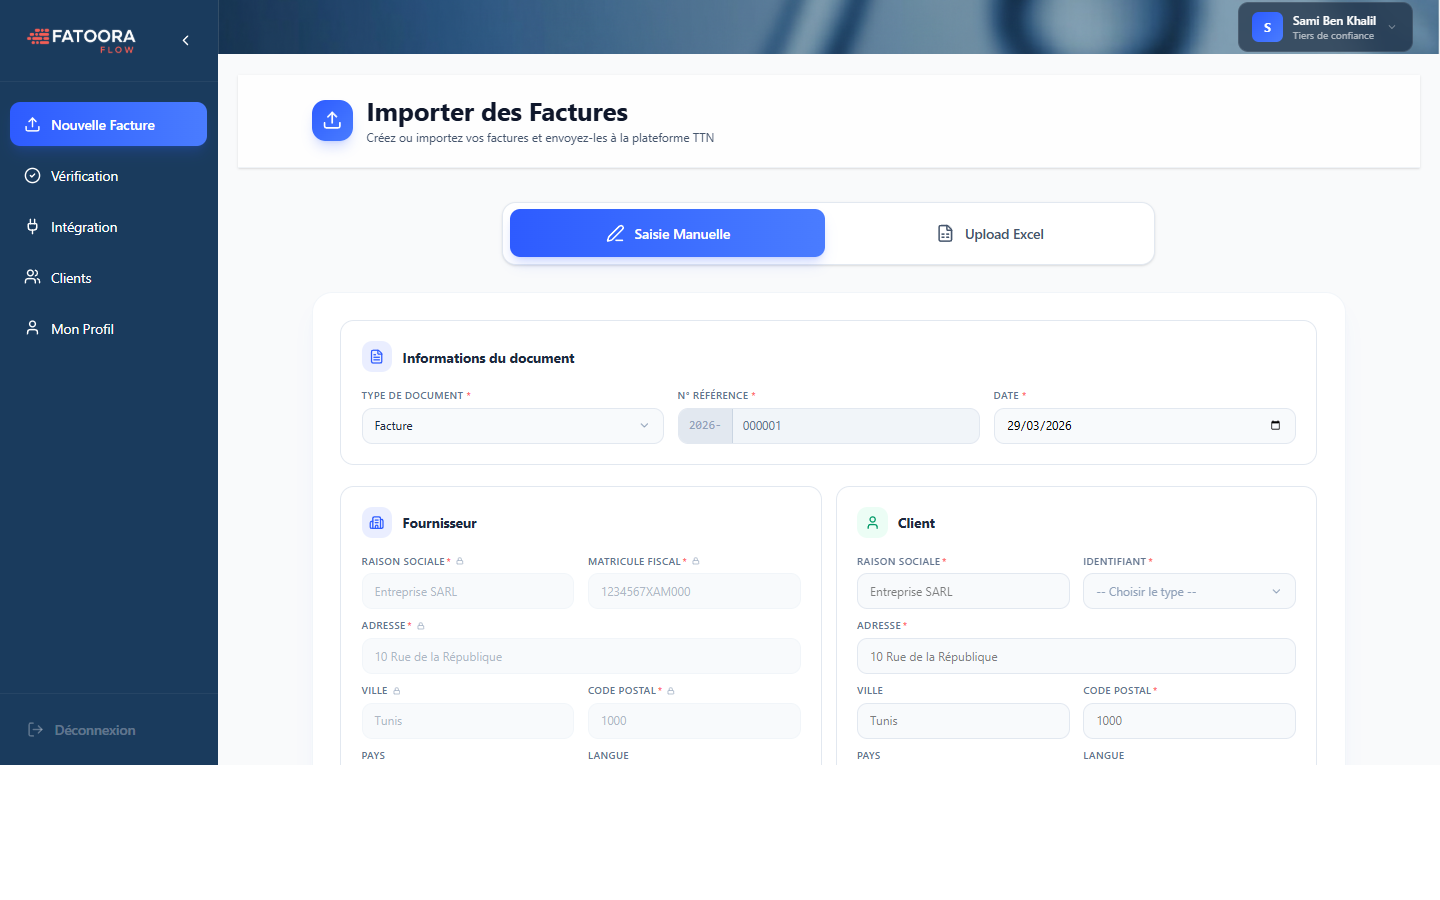Click the upload icon beside Importer des Factures
1440x900 pixels.
click(x=332, y=120)
